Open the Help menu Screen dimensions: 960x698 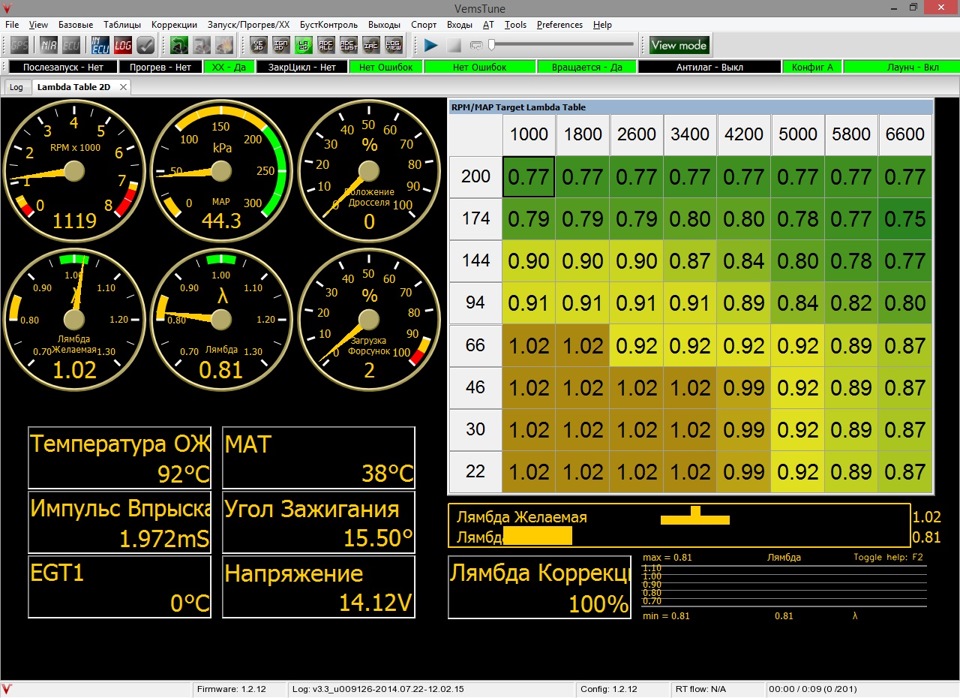602,24
